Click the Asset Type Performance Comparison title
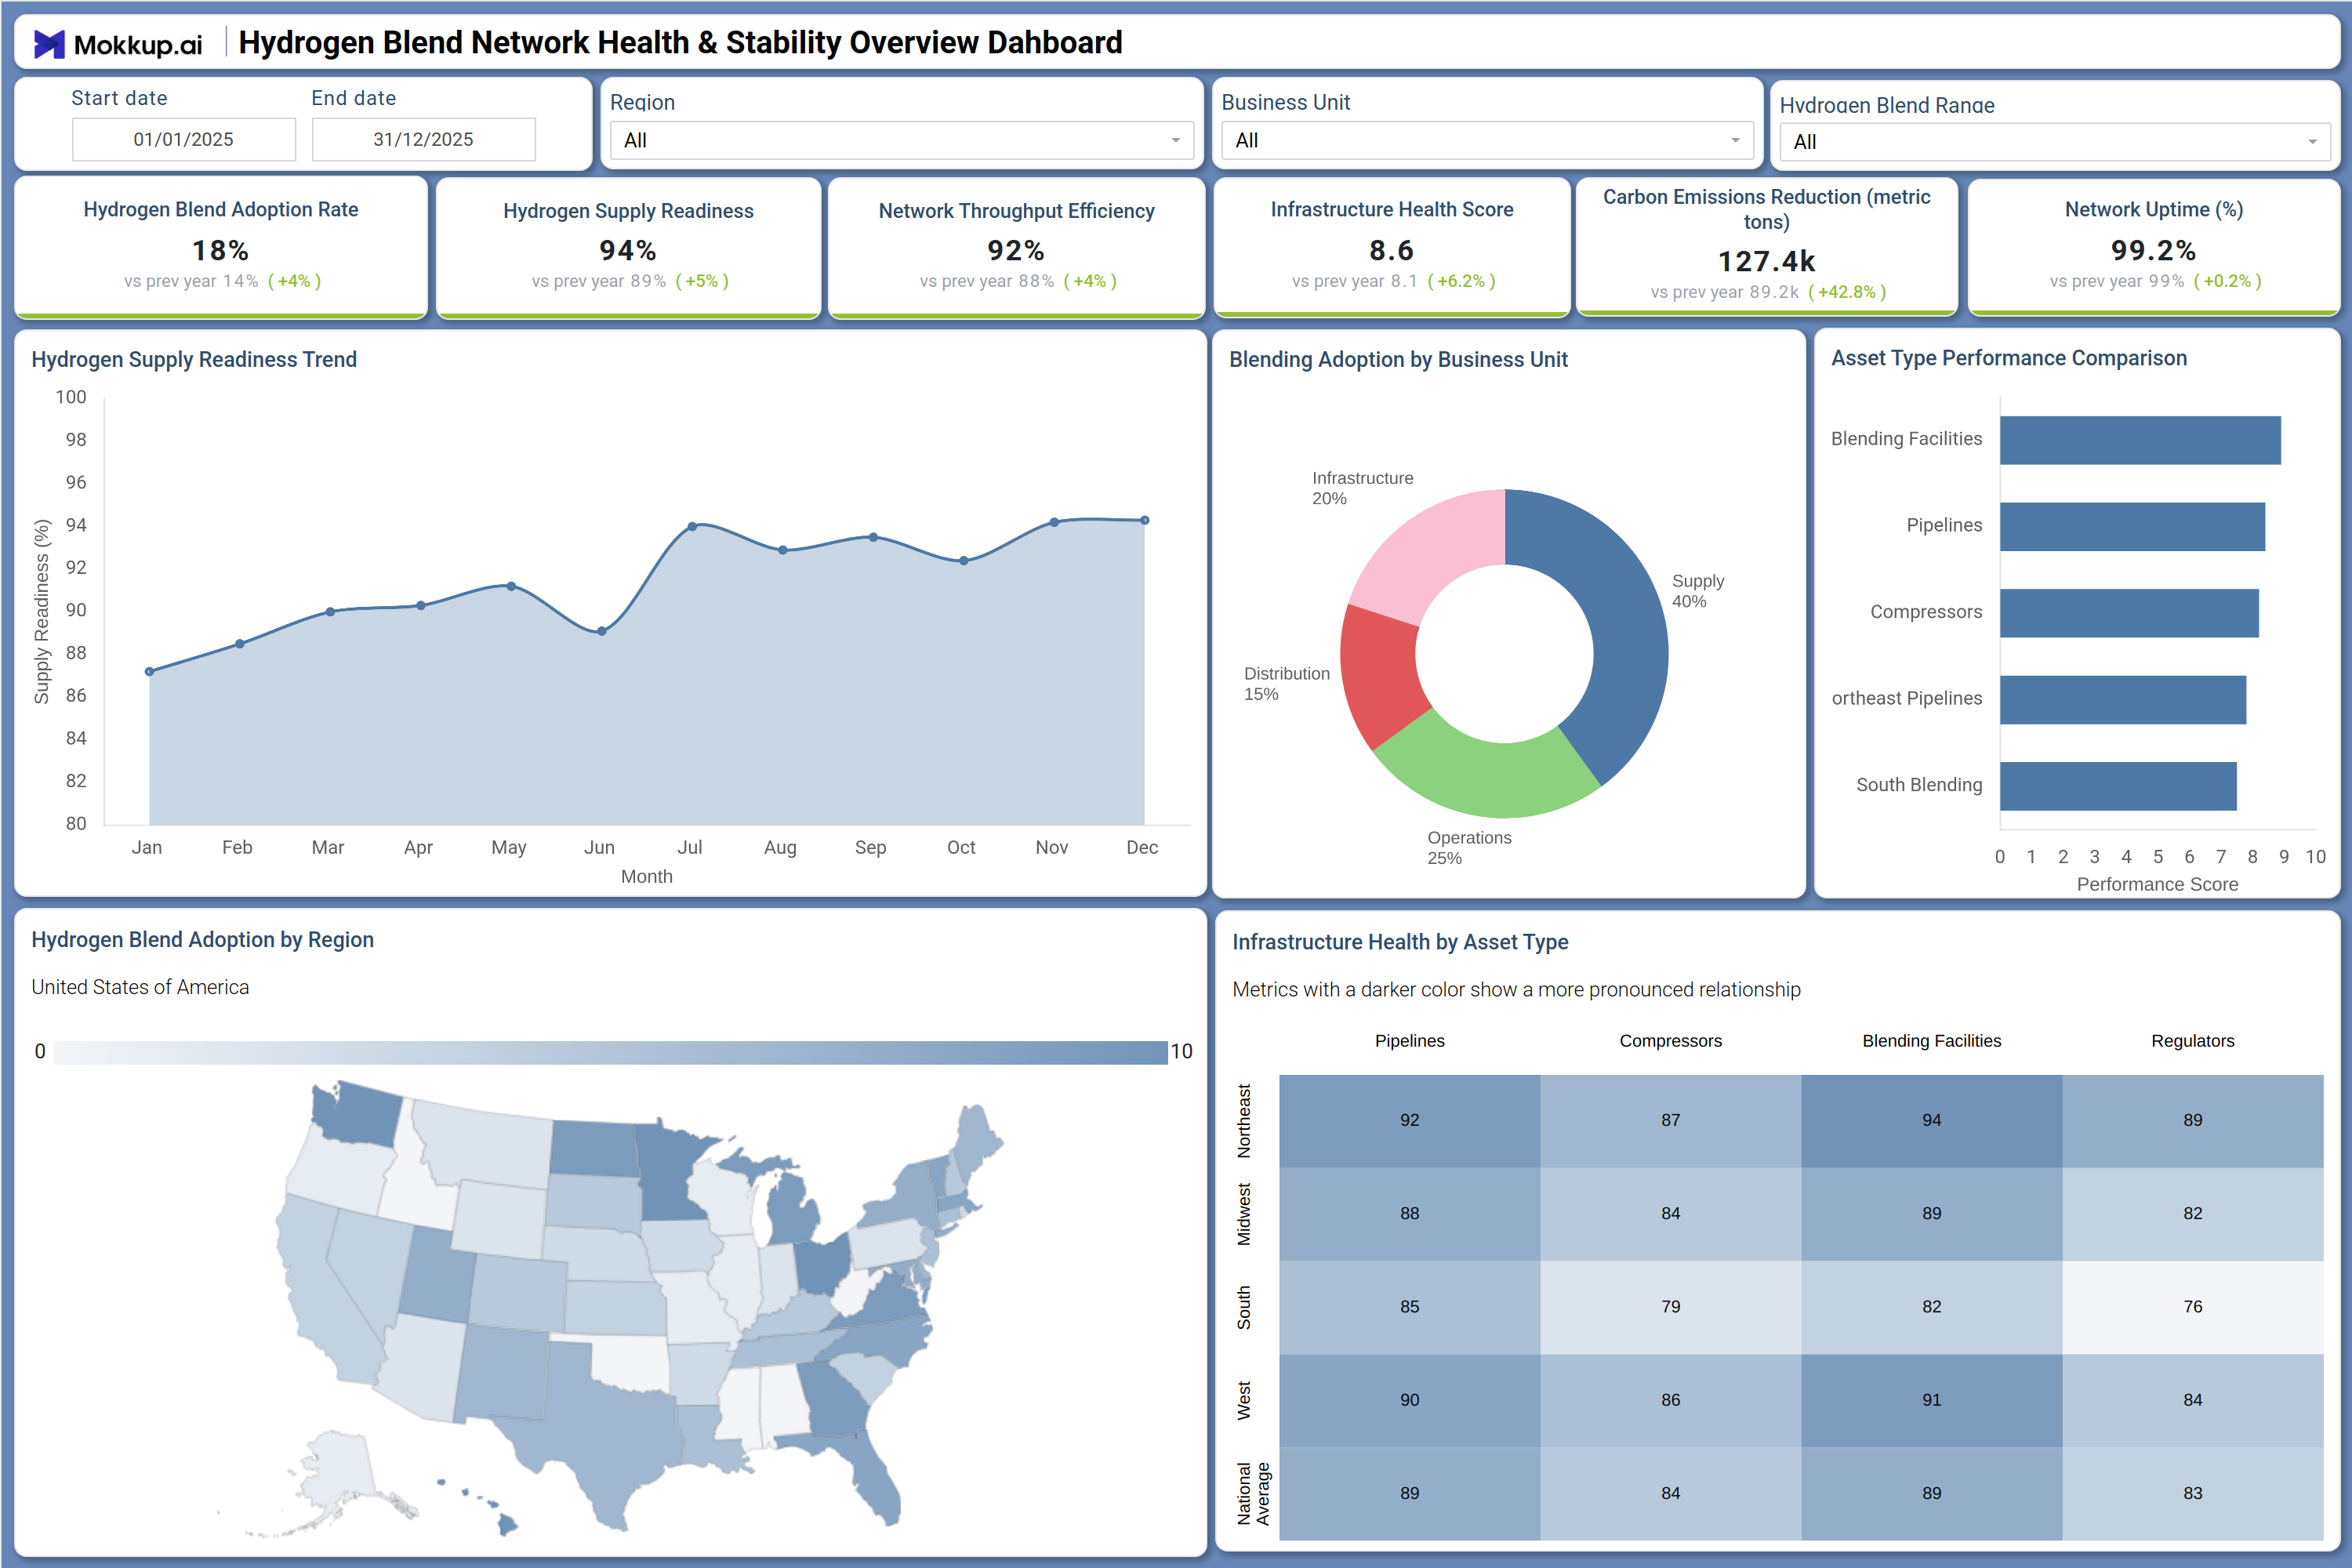The image size is (2352, 1568). coord(2009,358)
